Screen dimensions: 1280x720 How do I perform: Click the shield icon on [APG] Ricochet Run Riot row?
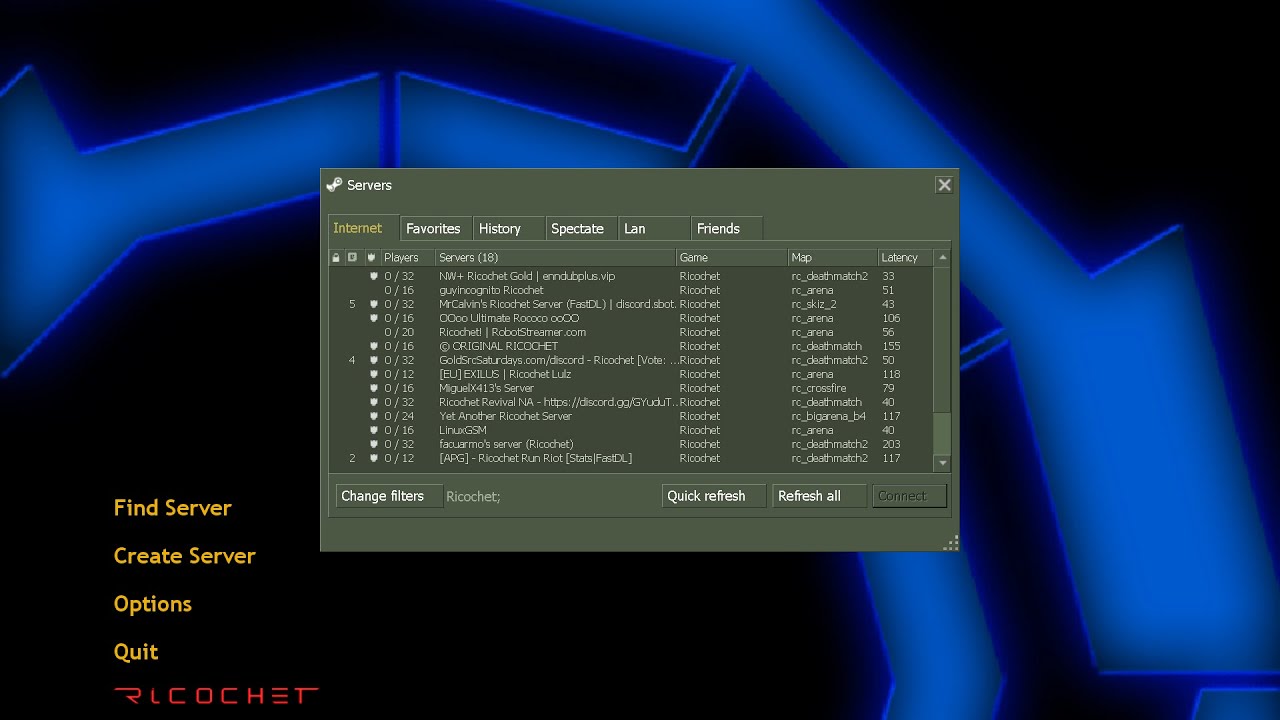tap(374, 458)
